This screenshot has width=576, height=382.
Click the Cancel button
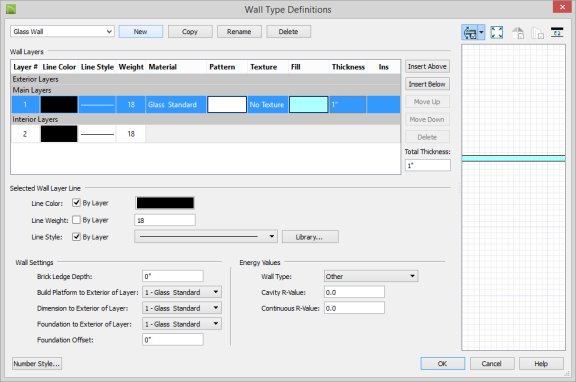pyautogui.click(x=492, y=364)
